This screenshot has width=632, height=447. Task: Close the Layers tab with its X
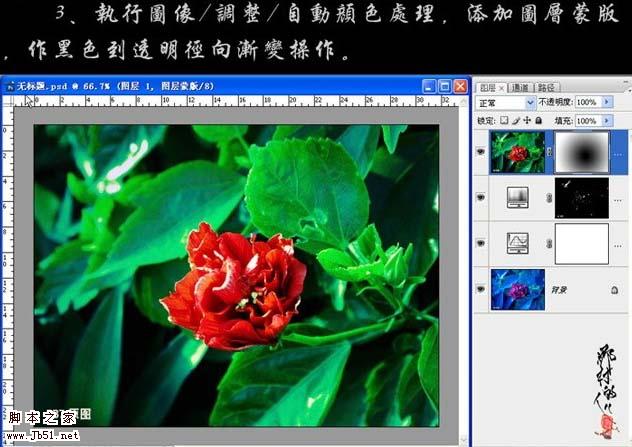tap(501, 87)
